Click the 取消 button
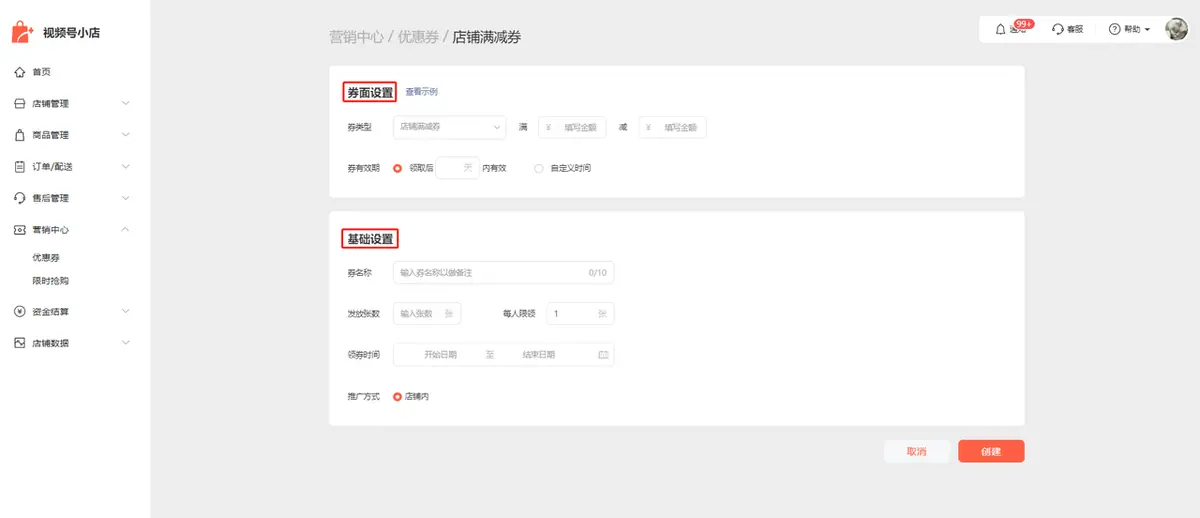This screenshot has width=1200, height=518. (x=917, y=452)
